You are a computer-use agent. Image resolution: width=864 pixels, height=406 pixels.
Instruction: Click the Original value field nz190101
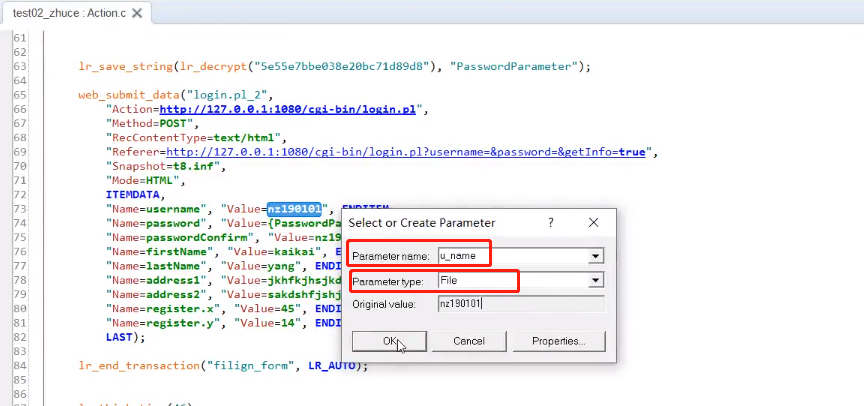(521, 304)
